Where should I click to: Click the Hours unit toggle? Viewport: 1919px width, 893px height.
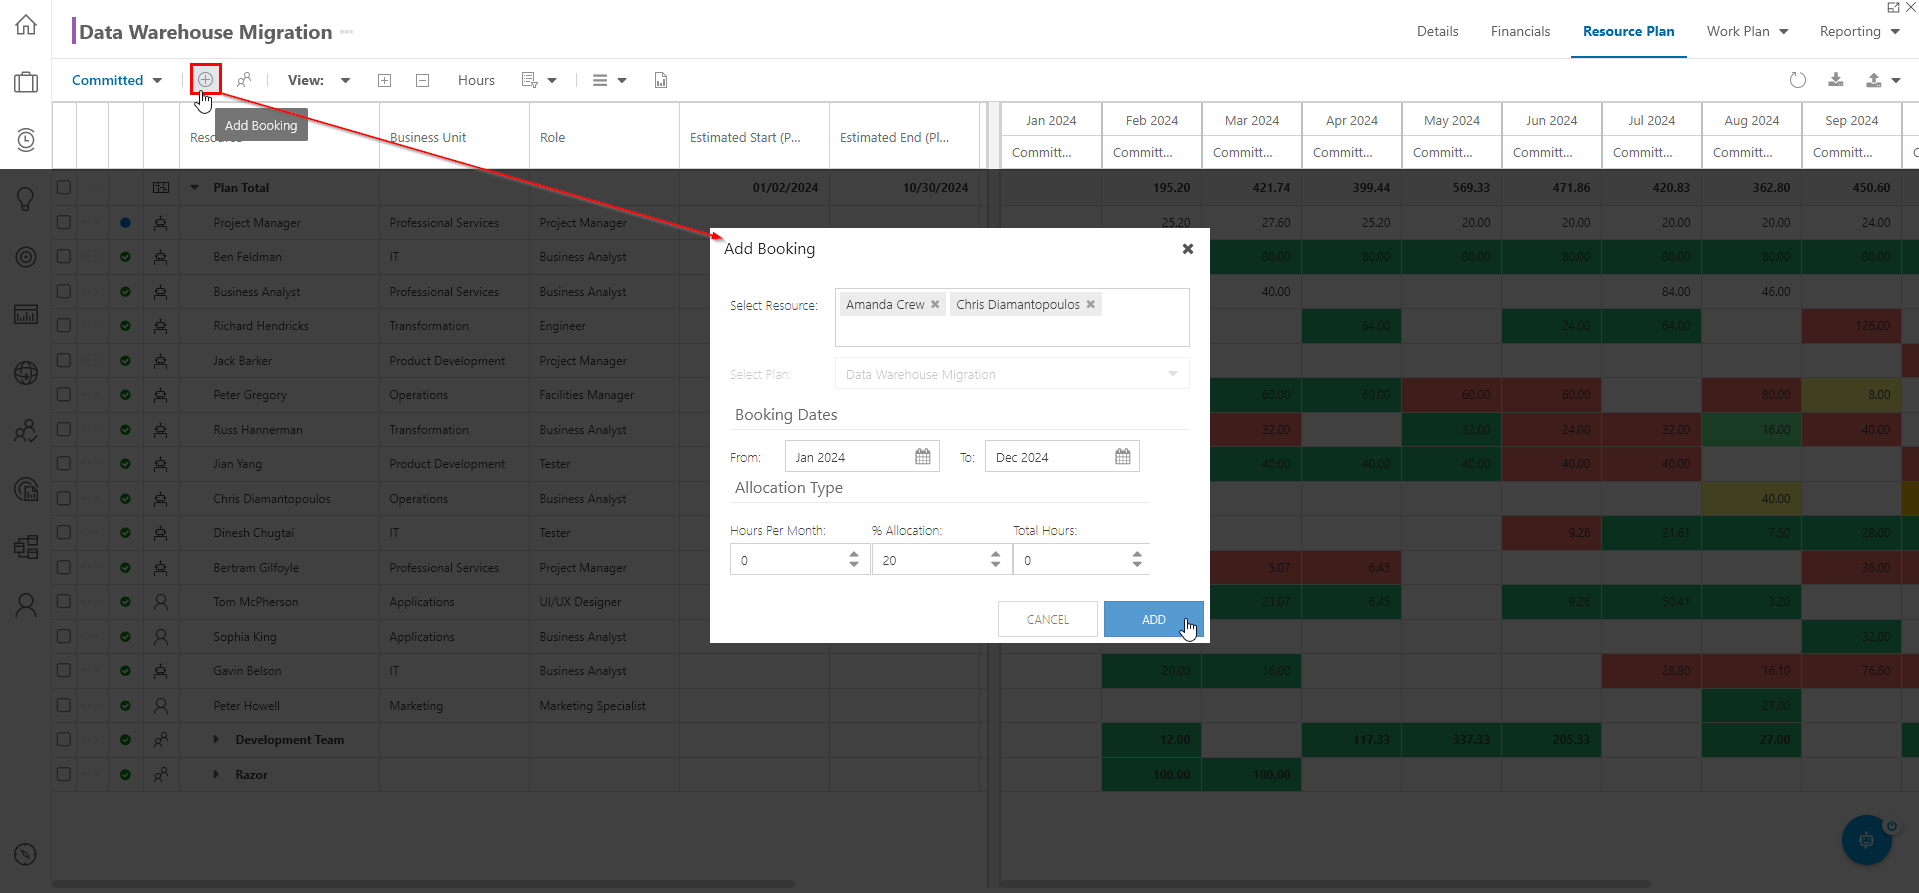tap(476, 80)
